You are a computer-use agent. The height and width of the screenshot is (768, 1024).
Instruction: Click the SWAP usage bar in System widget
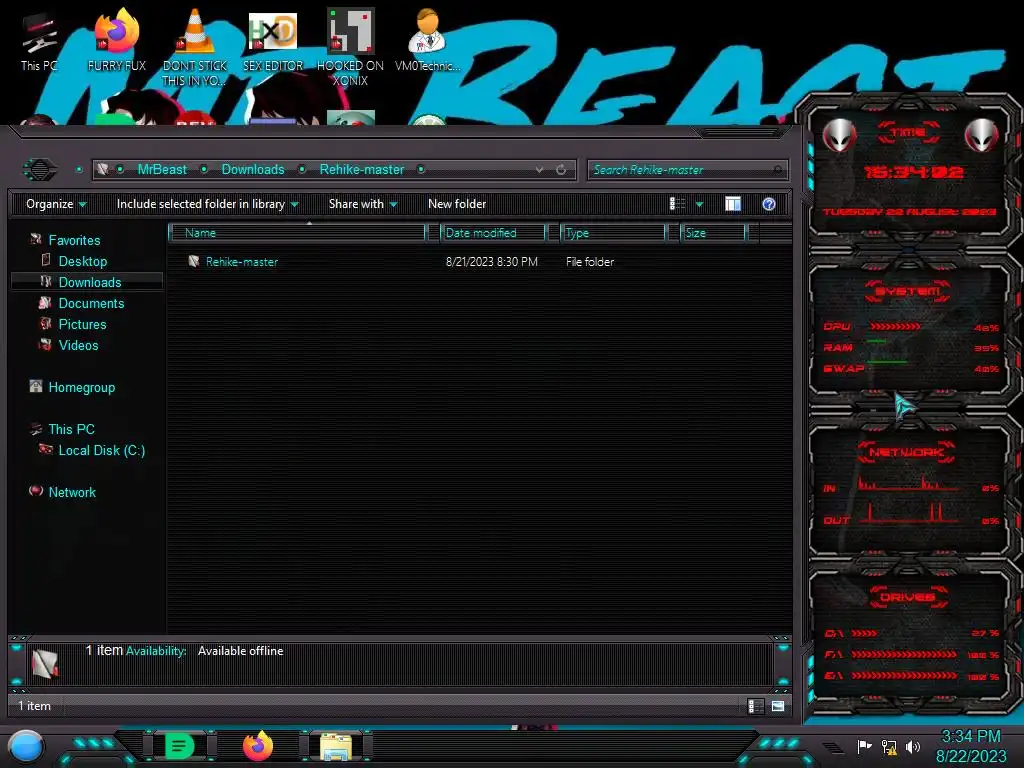coord(887,362)
